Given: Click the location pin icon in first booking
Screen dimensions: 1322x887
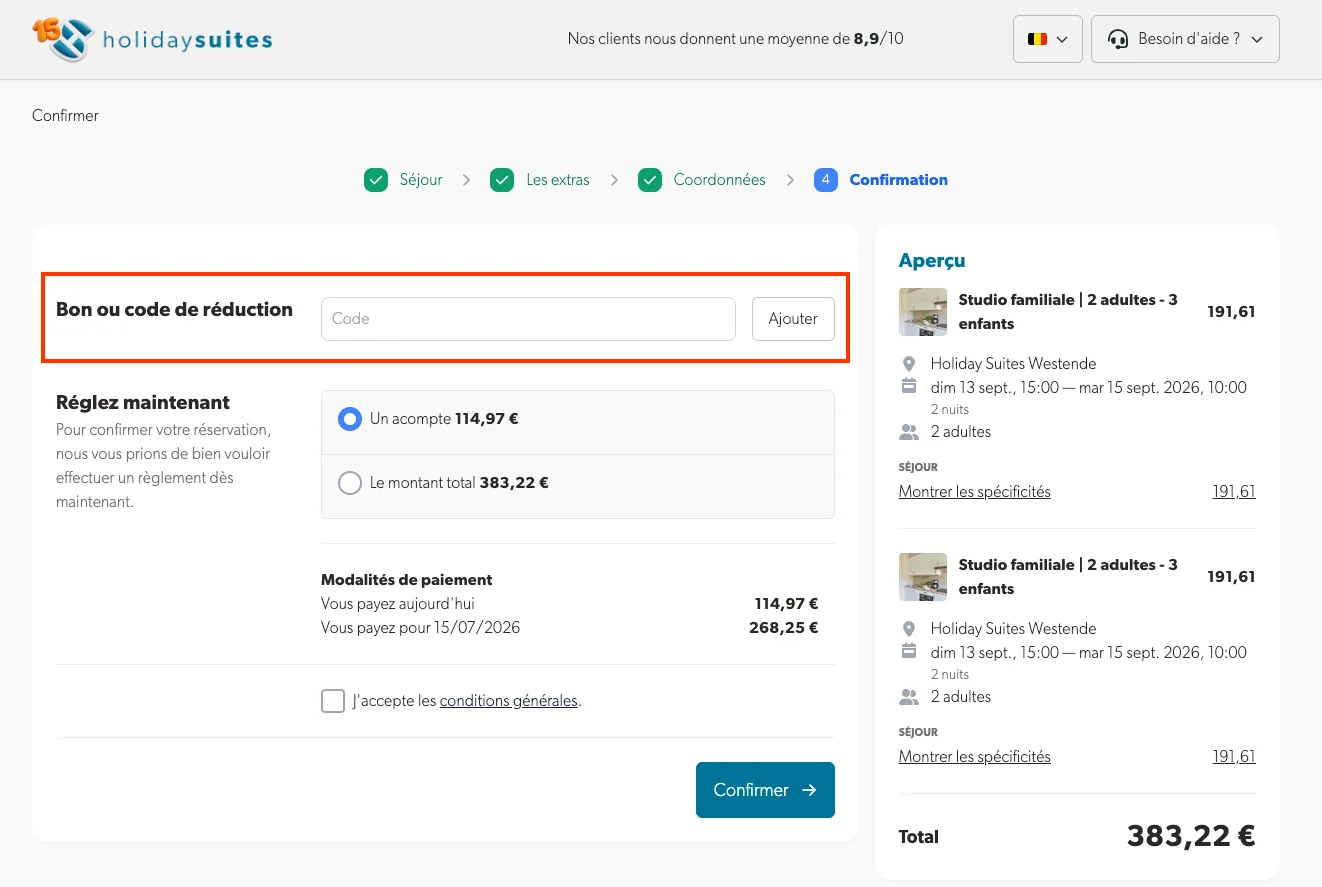Looking at the screenshot, I should pos(909,364).
